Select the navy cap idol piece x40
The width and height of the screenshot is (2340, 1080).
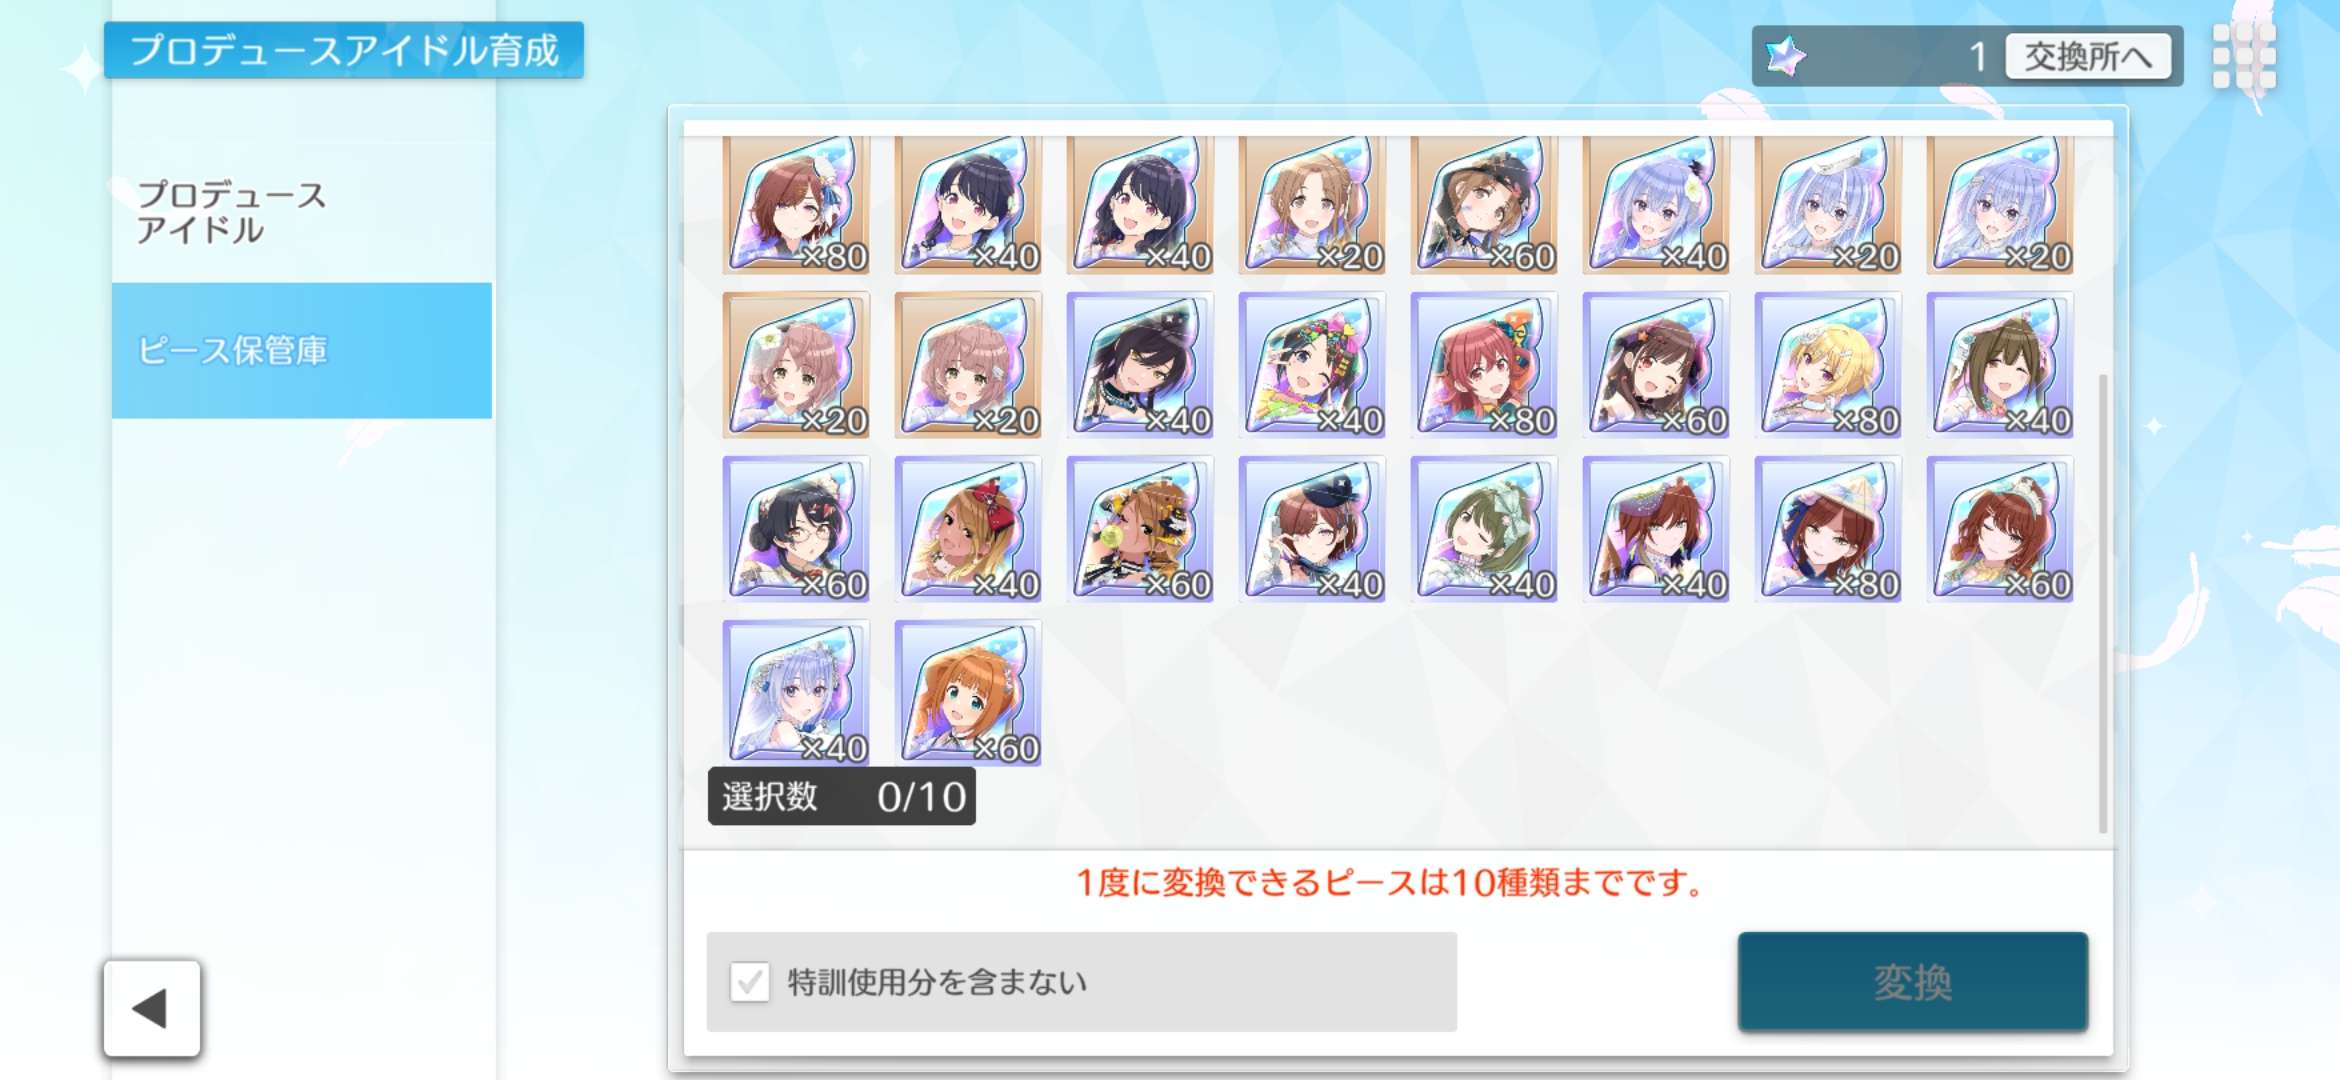coord(1312,529)
